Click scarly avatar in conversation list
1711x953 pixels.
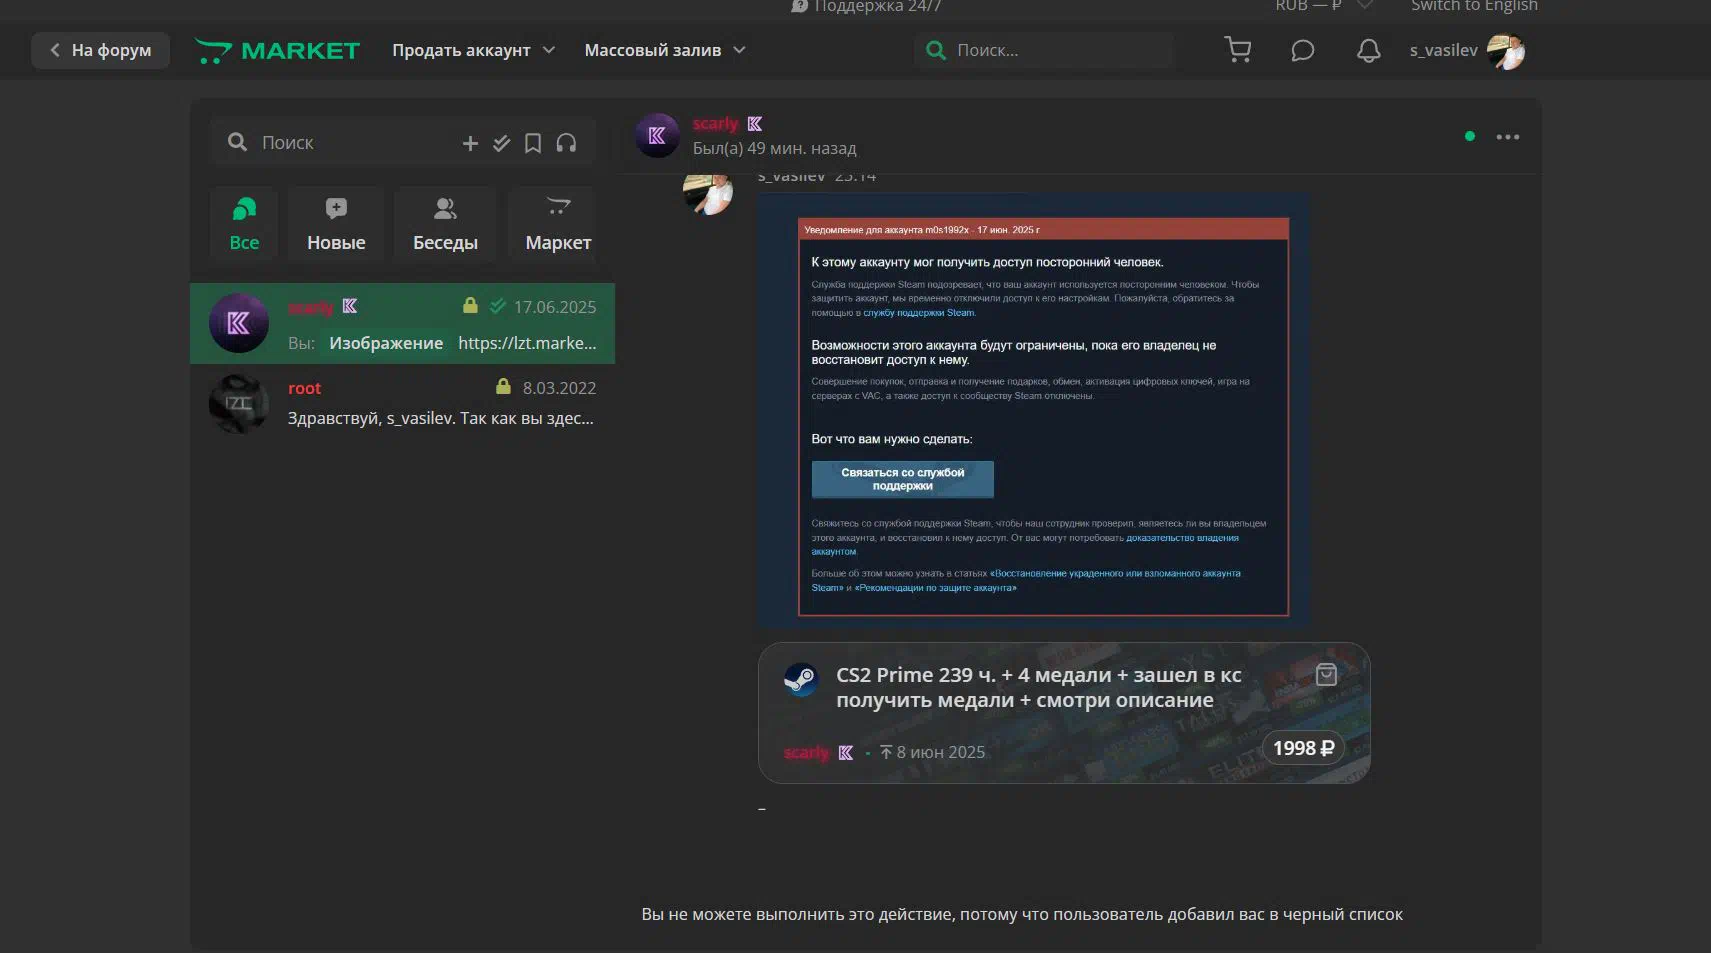click(238, 323)
